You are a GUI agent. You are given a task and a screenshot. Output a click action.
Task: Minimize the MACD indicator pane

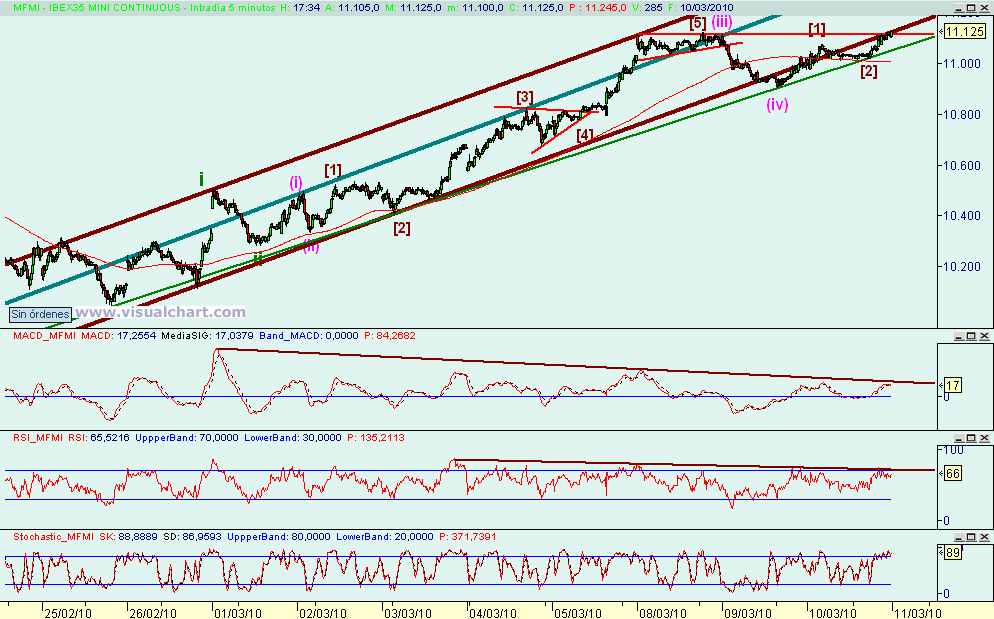pyautogui.click(x=959, y=336)
